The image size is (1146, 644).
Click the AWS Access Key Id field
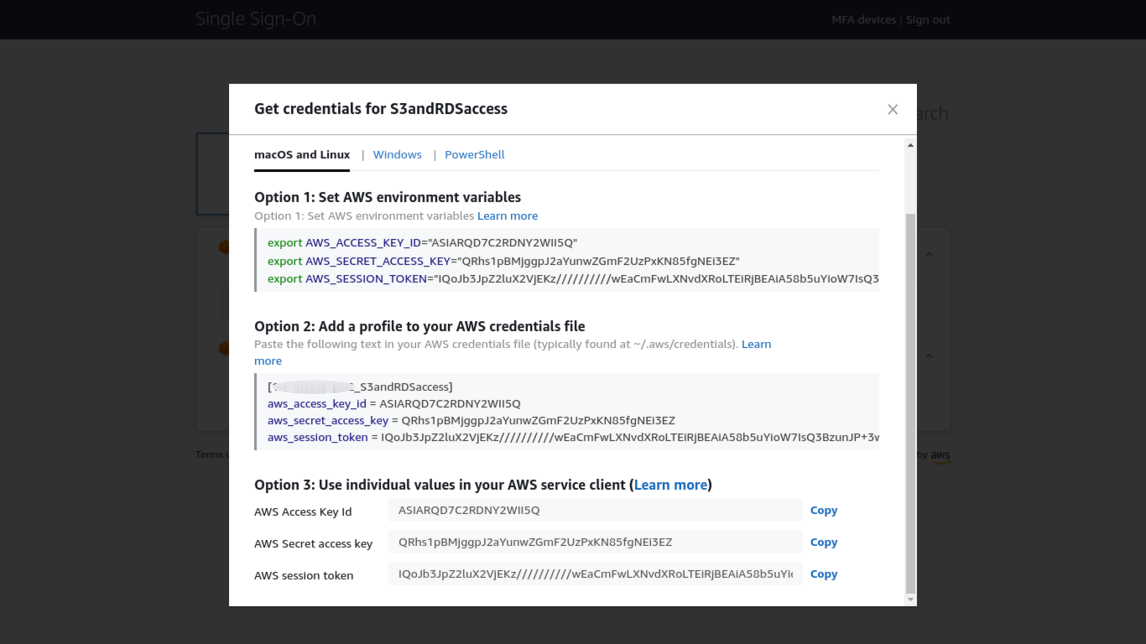(594, 510)
